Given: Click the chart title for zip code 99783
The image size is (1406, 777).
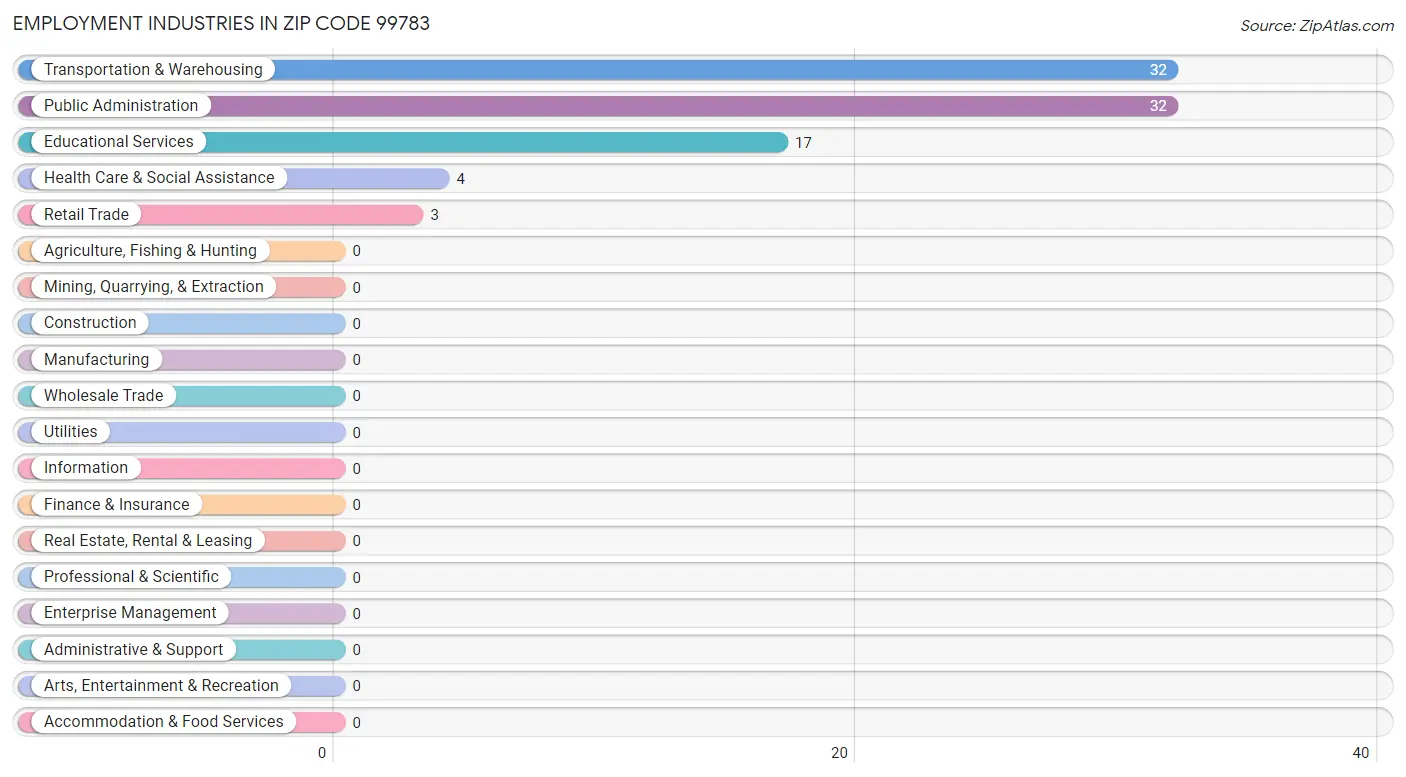Looking at the screenshot, I should point(222,23).
